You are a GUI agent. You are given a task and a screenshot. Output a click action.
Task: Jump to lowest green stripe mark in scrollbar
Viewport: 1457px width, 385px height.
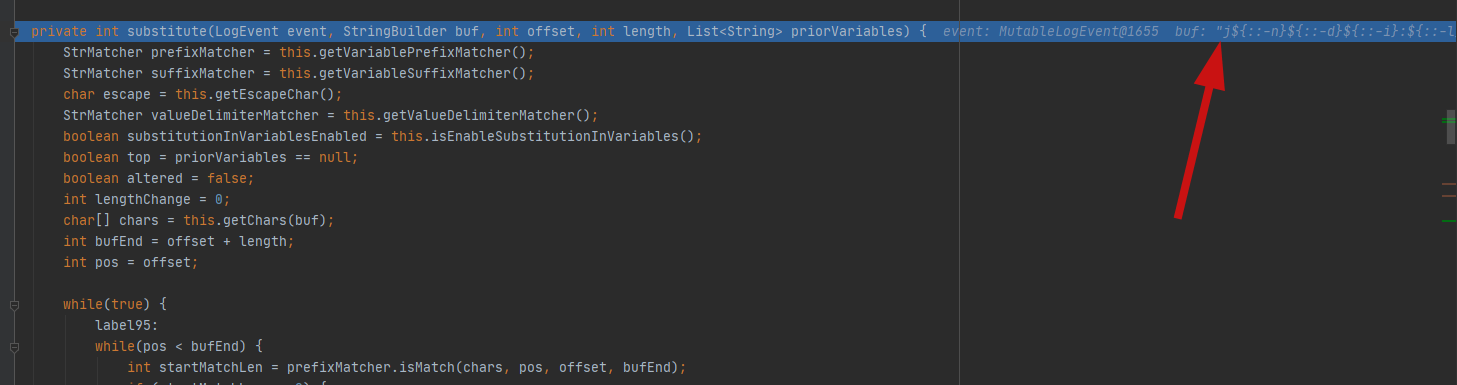[1449, 221]
